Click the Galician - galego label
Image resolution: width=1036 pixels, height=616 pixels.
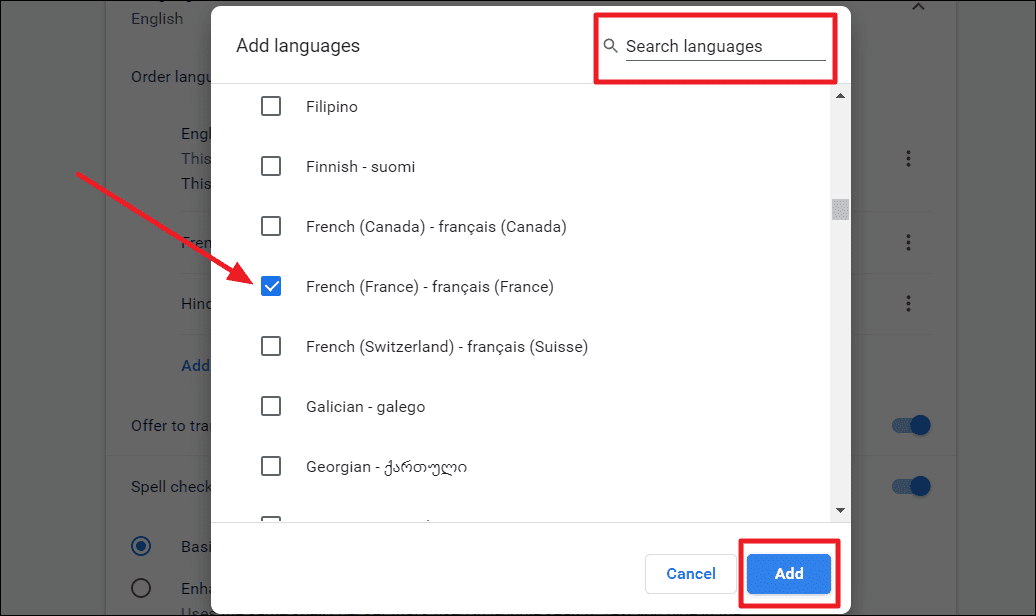365,406
